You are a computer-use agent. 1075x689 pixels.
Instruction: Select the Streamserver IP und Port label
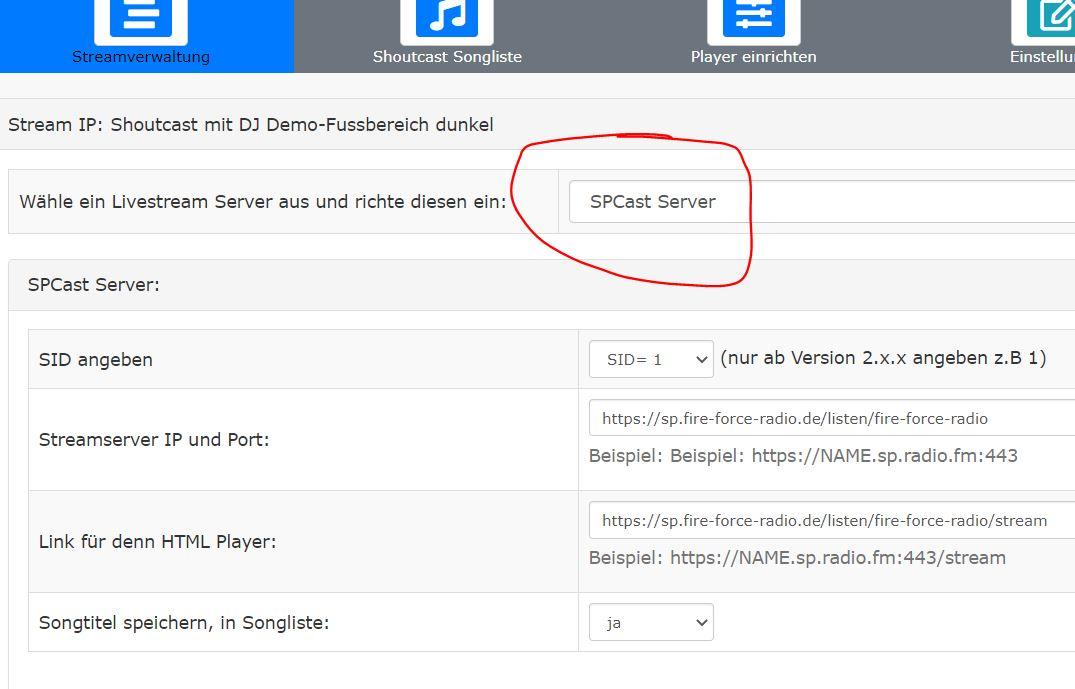[x=154, y=439]
